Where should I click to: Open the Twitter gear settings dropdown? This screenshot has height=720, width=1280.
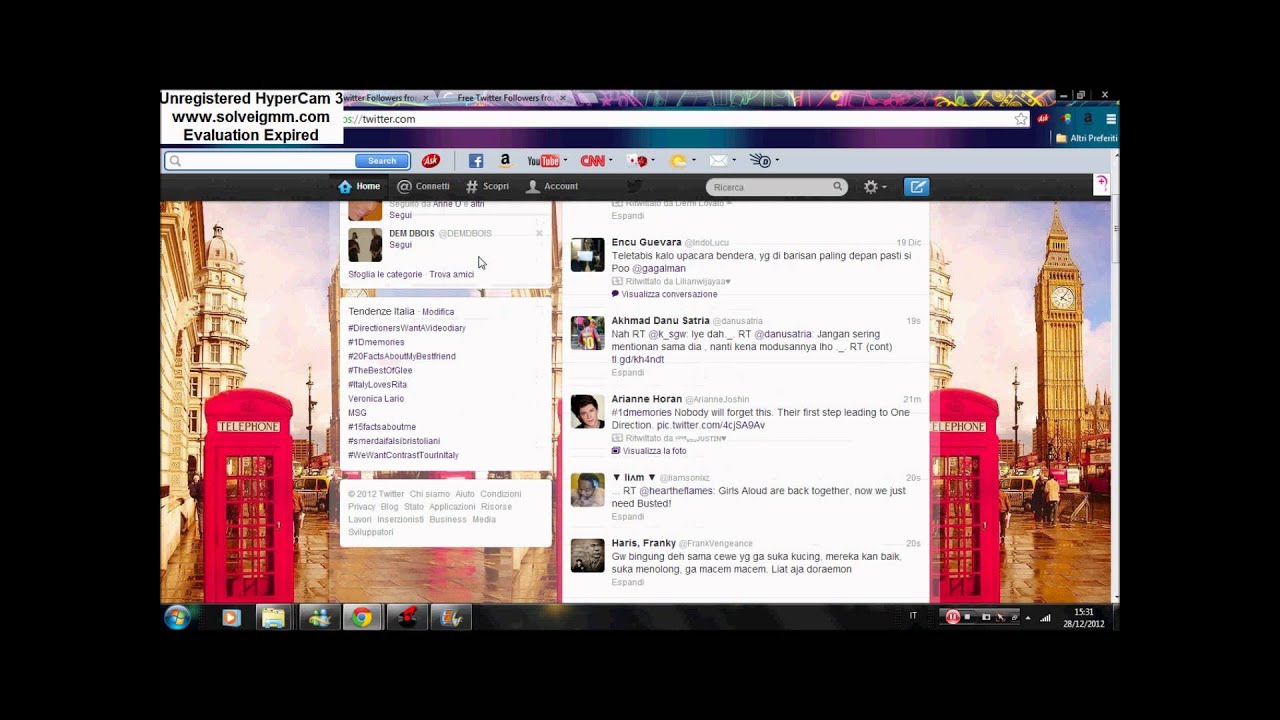[x=875, y=187]
